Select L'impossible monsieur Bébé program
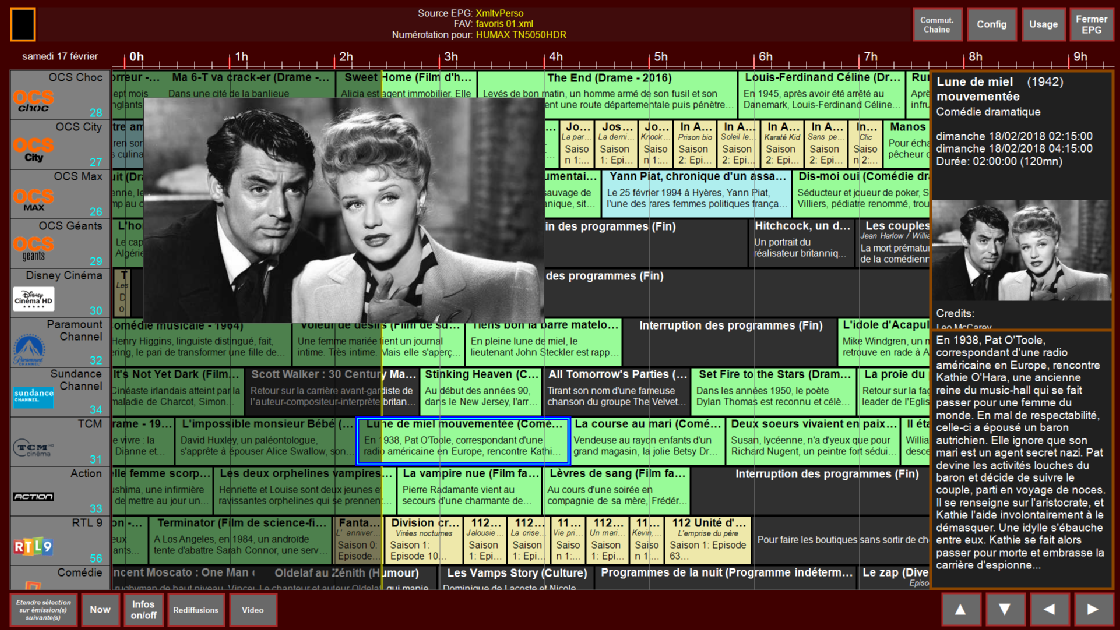Viewport: 1120px width, 630px height. pos(265,441)
